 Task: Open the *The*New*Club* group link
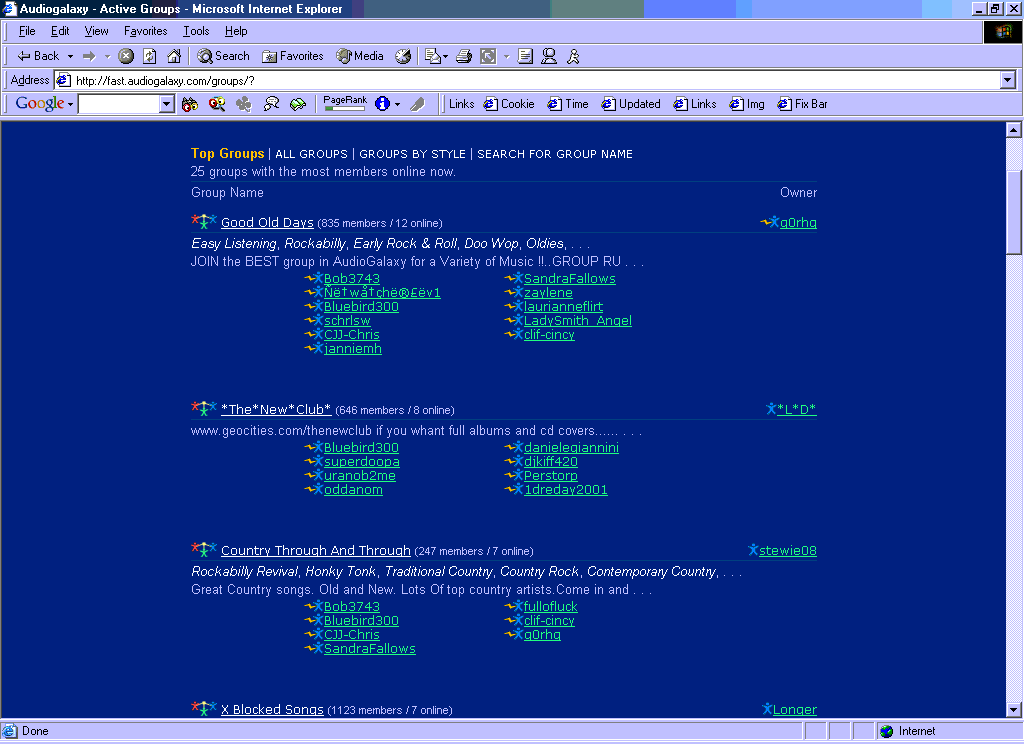[x=276, y=410]
